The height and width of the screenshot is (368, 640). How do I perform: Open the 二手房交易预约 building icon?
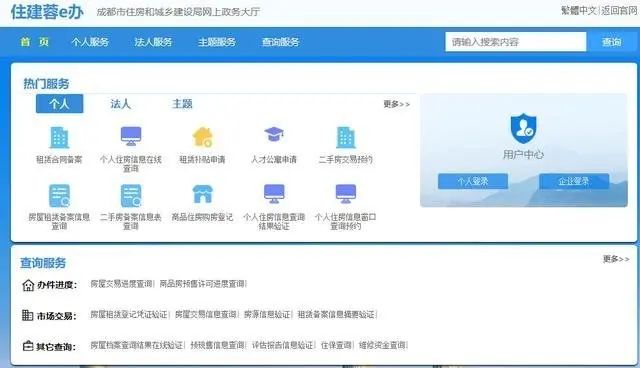pyautogui.click(x=346, y=137)
